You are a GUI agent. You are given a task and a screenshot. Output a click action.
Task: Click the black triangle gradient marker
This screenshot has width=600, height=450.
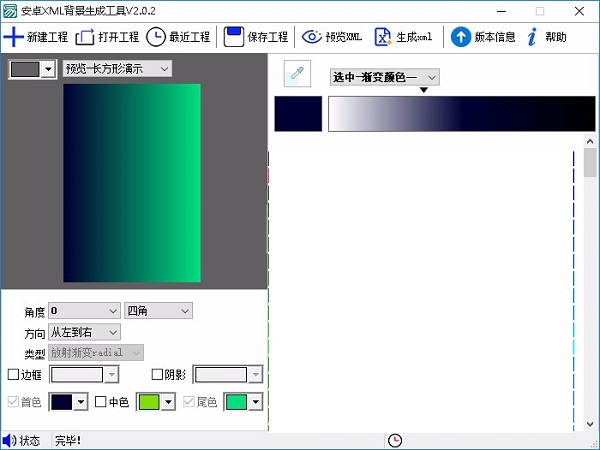(424, 90)
